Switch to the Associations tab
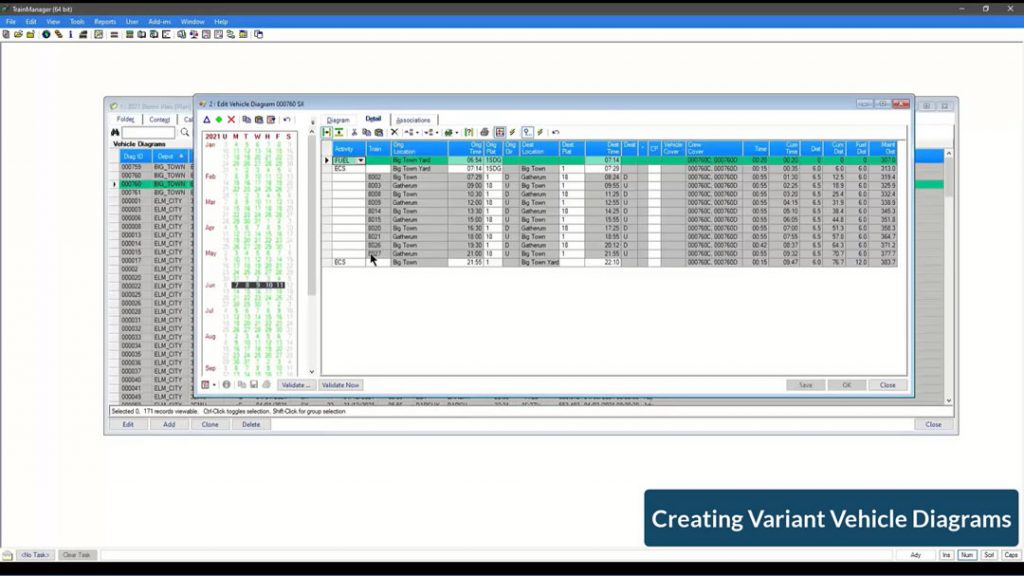Screen dimensions: 1024x576 [x=412, y=120]
